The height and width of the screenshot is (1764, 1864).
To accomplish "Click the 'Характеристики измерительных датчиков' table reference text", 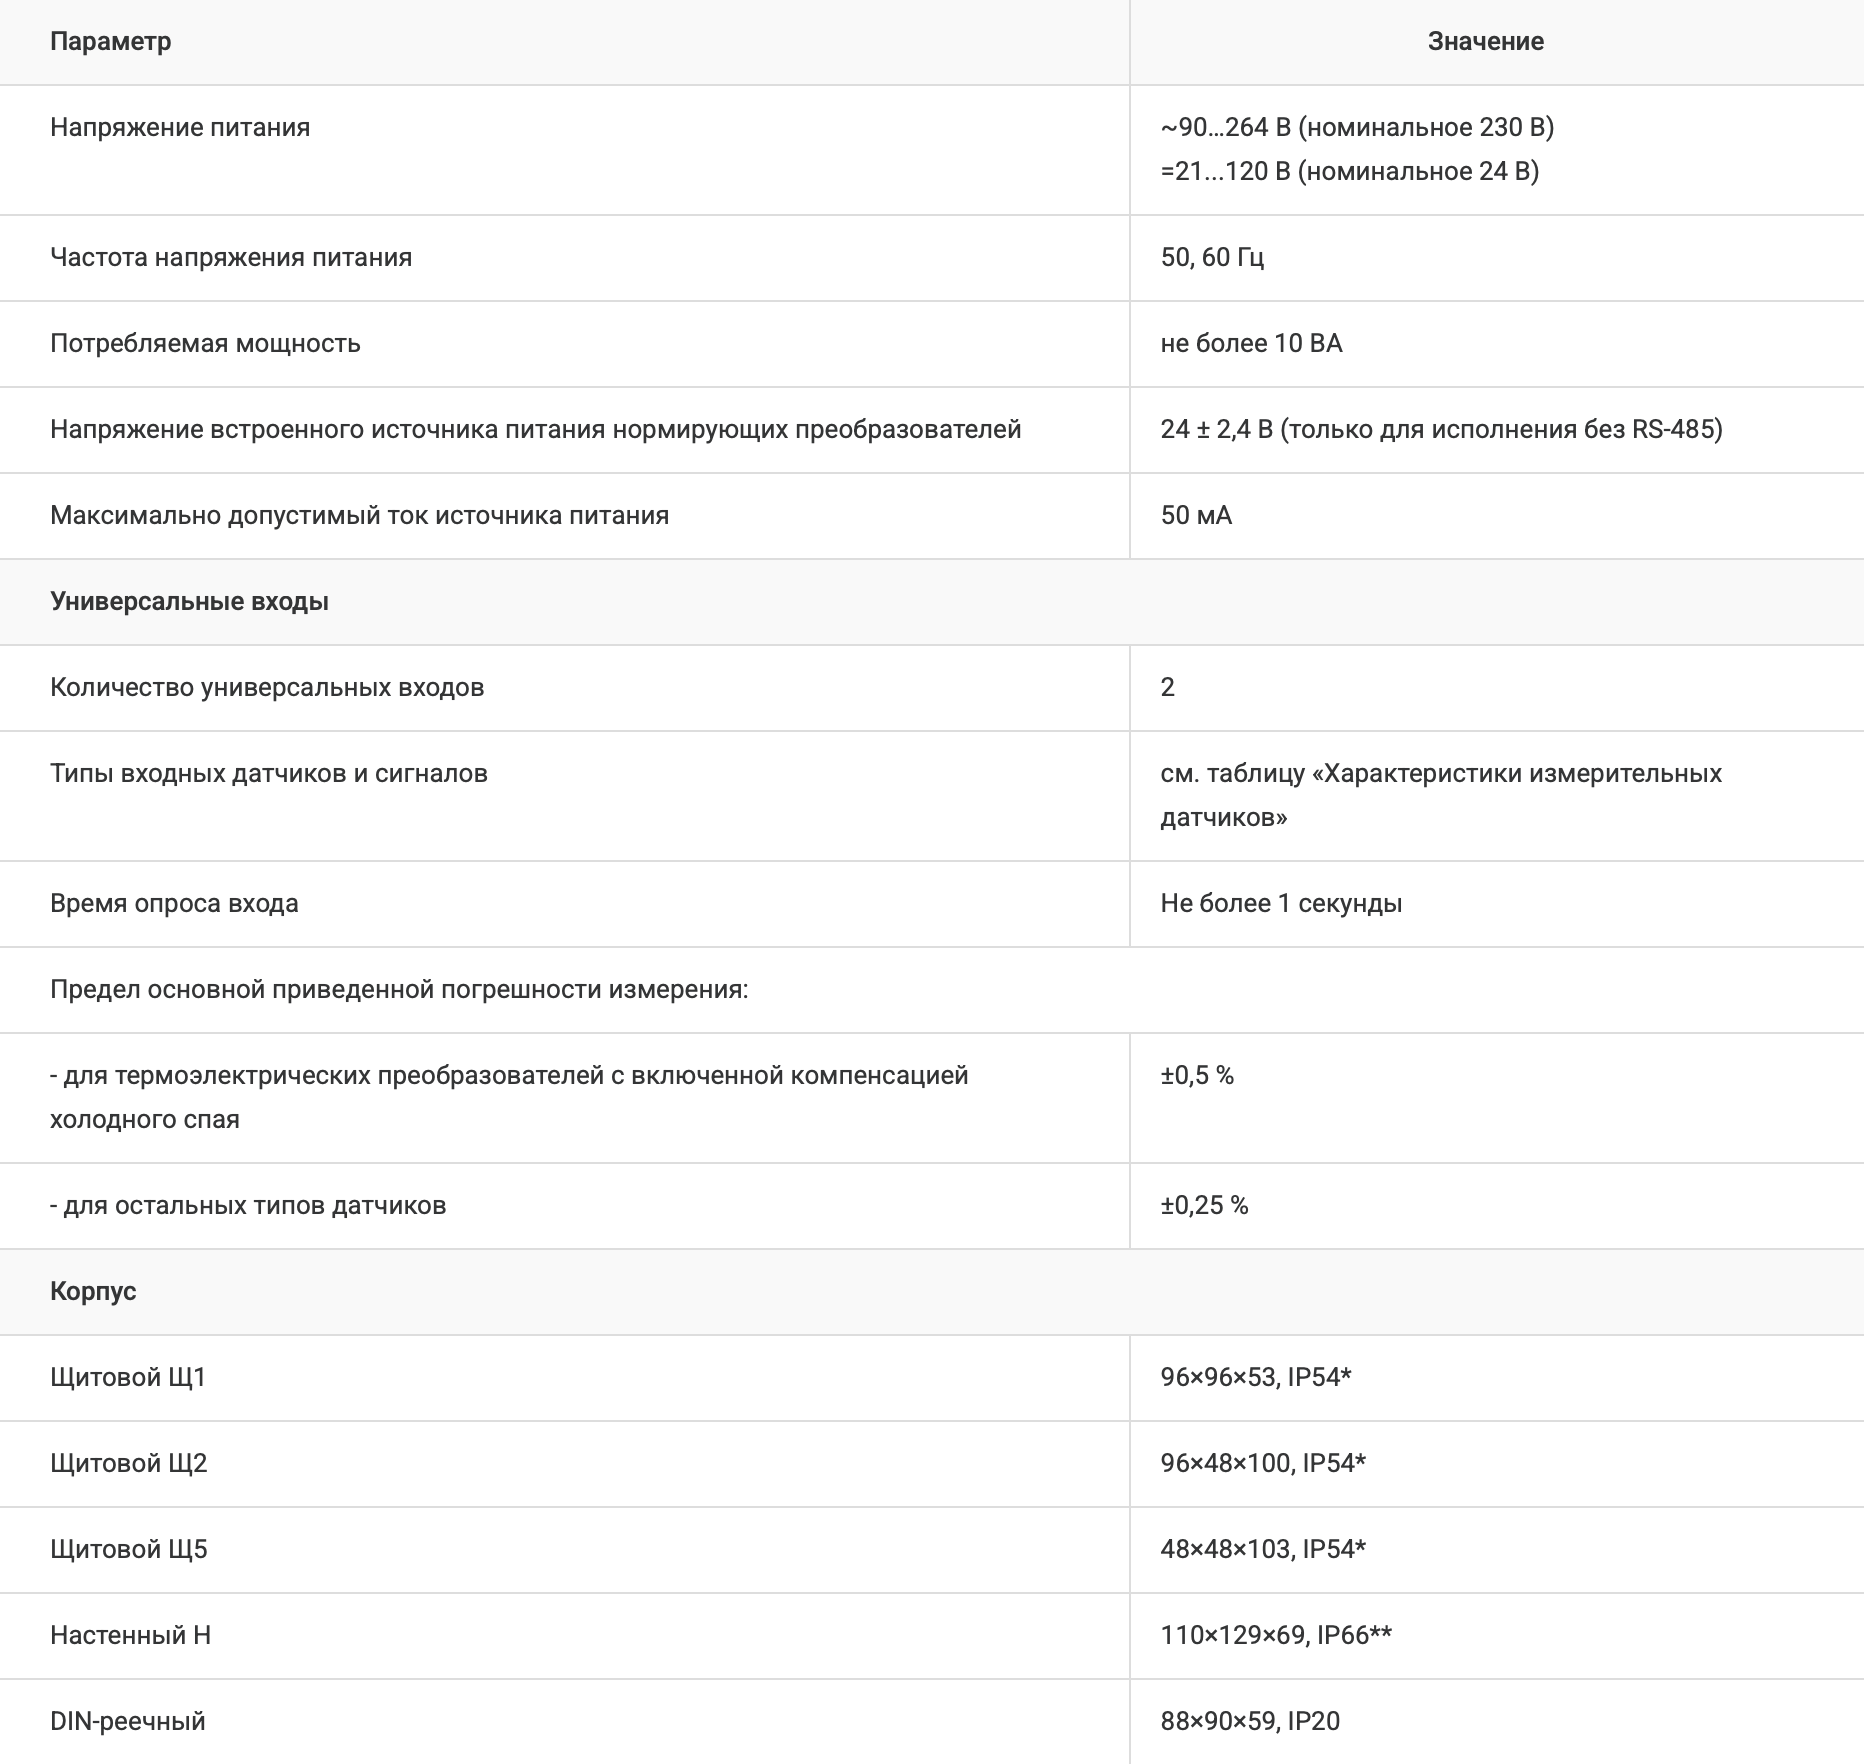I will pyautogui.click(x=1440, y=795).
